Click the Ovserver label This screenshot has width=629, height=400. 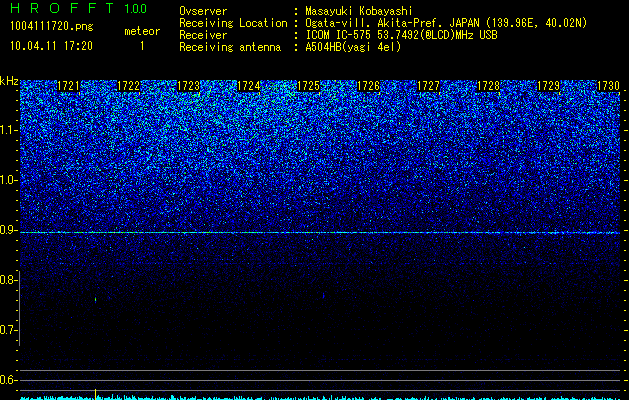coord(203,11)
